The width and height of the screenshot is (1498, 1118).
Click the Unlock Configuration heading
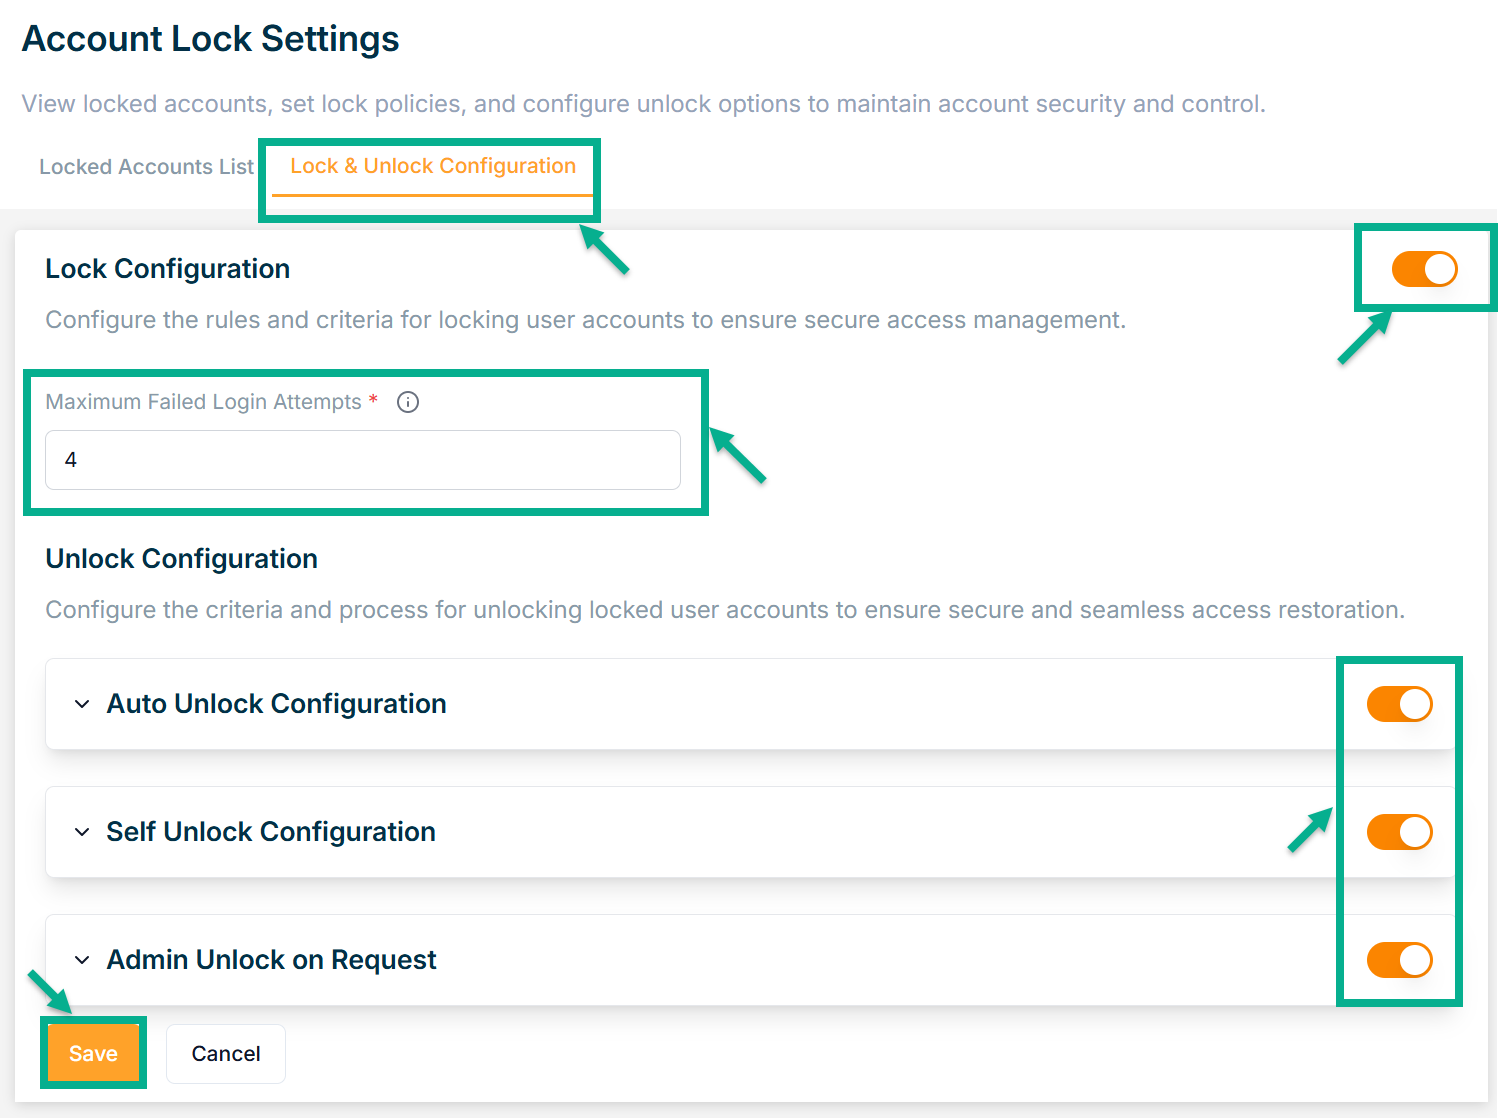pyautogui.click(x=182, y=559)
